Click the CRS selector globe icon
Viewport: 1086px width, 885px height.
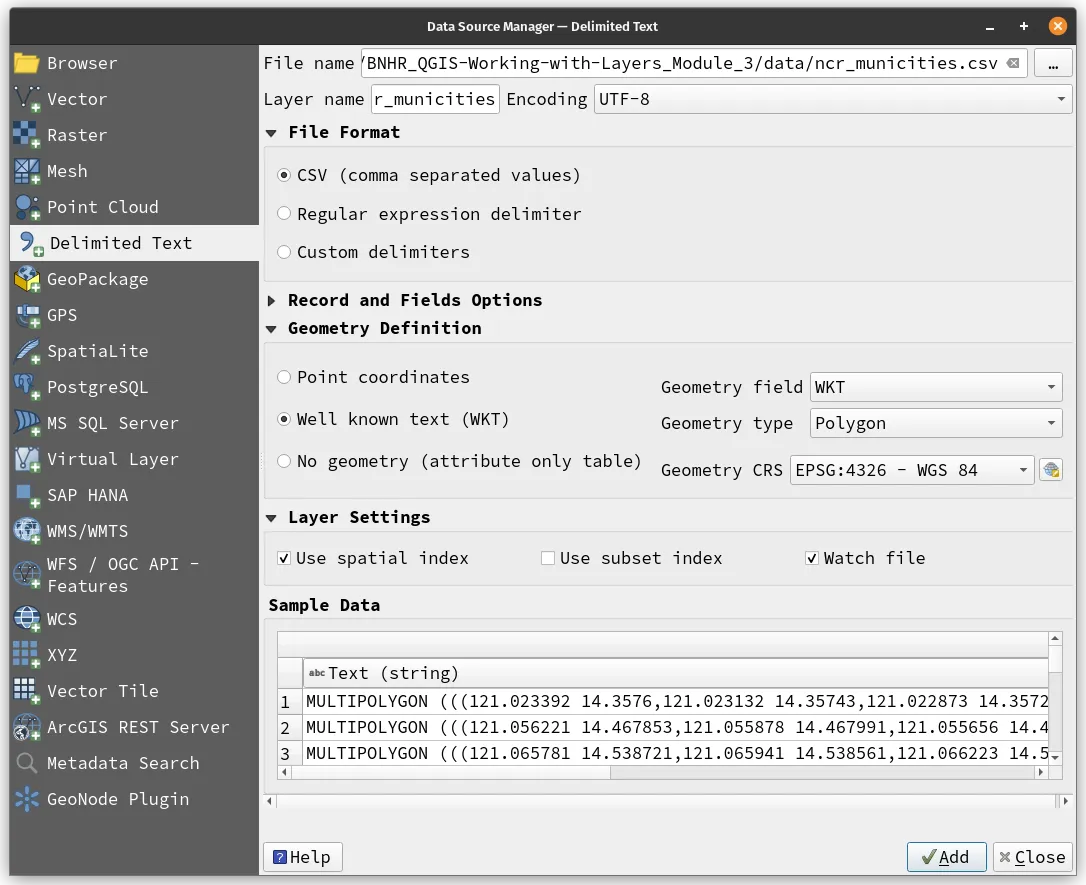pyautogui.click(x=1050, y=470)
